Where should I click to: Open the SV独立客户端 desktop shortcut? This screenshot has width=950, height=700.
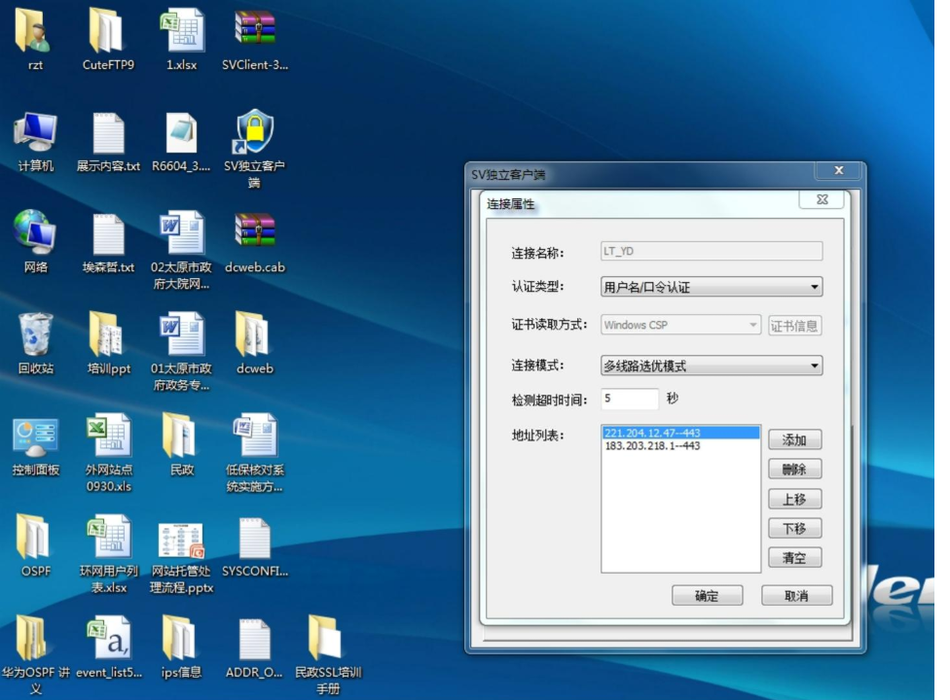tap(254, 135)
